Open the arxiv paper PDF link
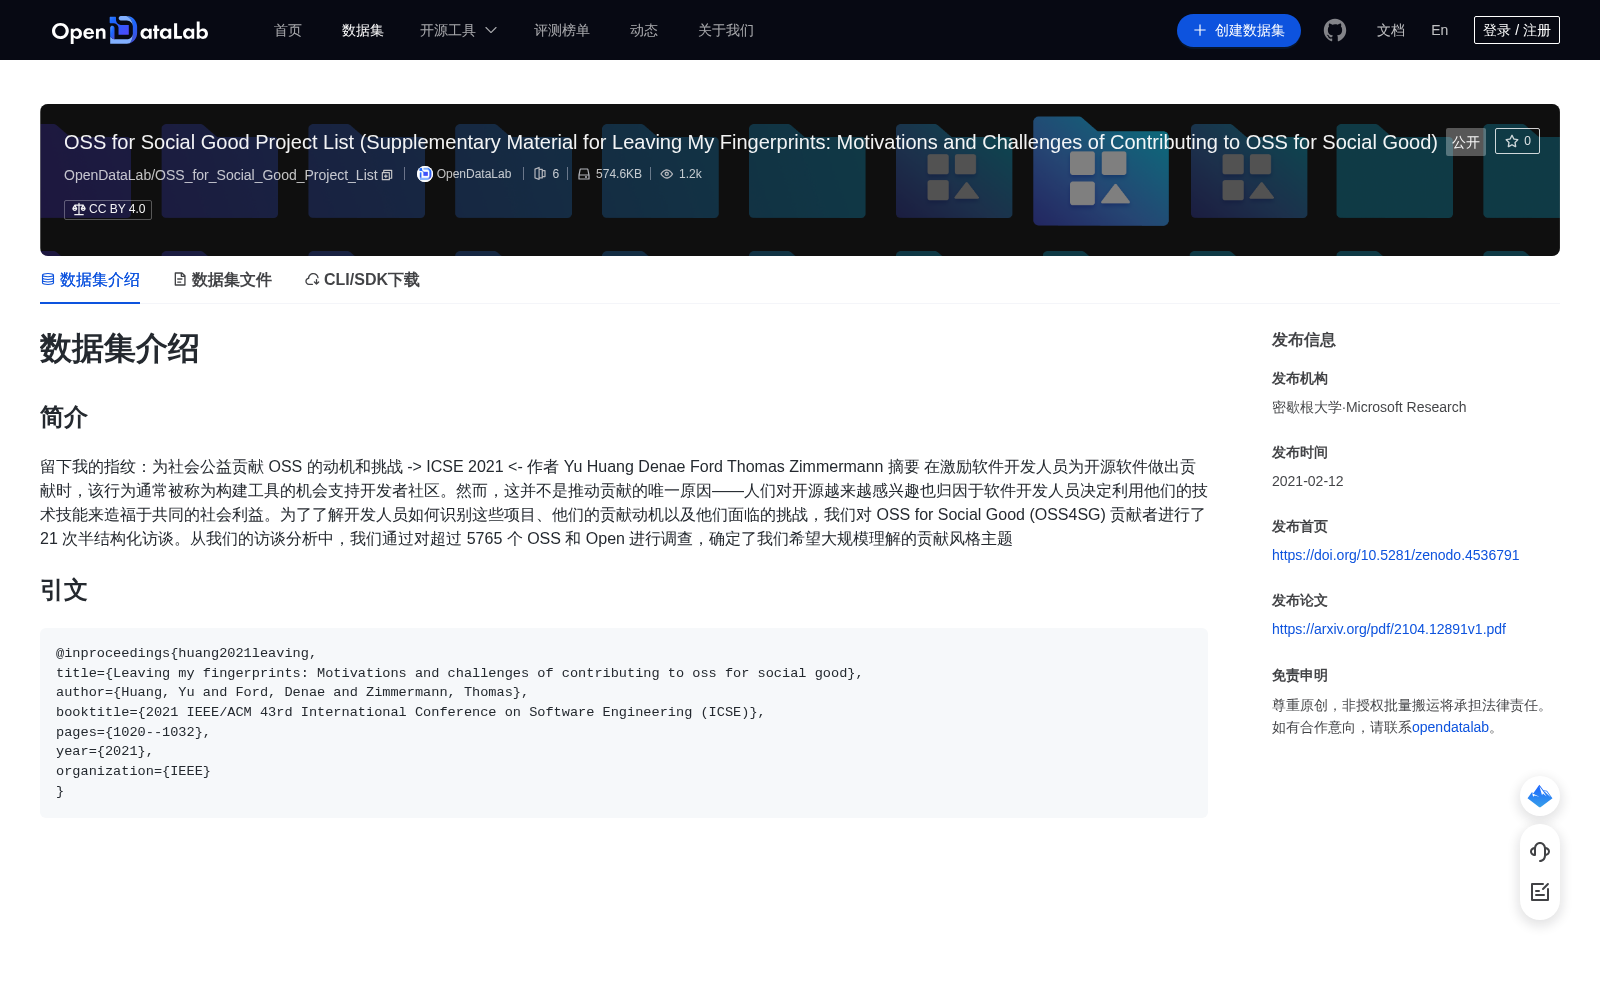The width and height of the screenshot is (1600, 1000). coord(1389,629)
